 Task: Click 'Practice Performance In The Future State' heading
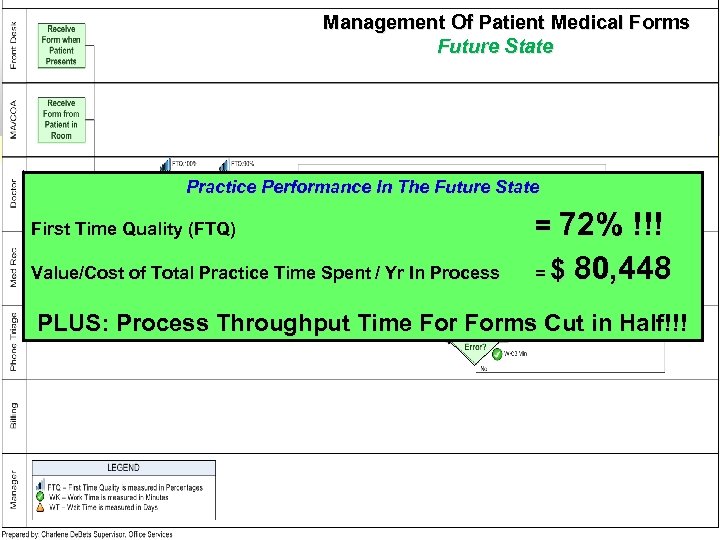click(x=362, y=187)
